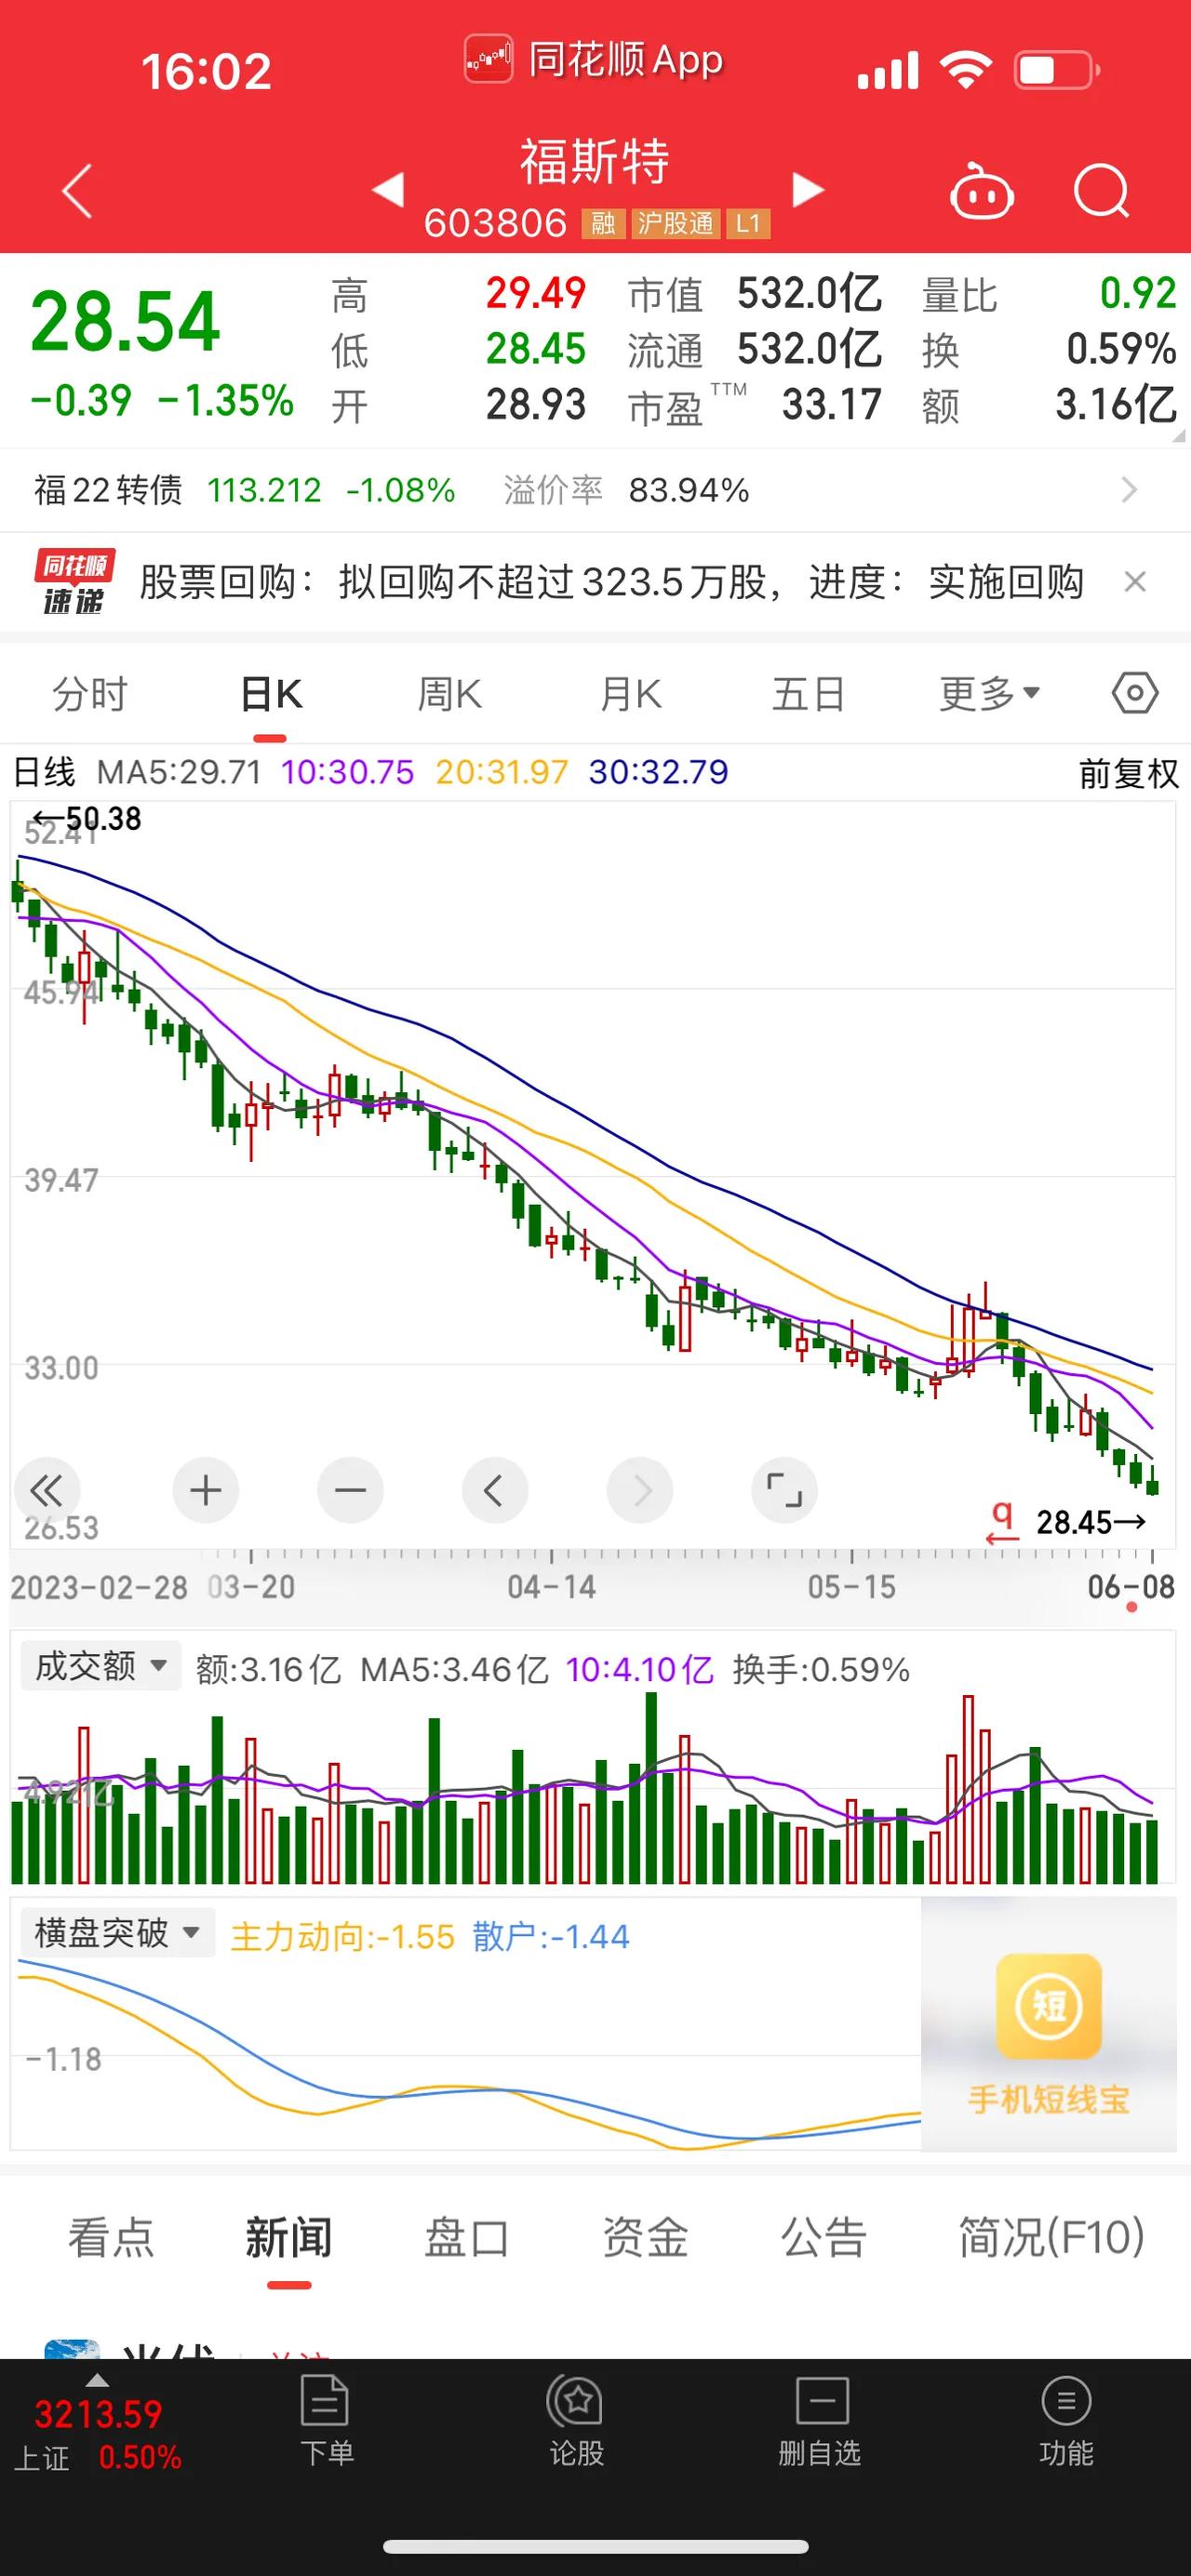
Task: Move chart right with arrow button
Action: point(639,1491)
